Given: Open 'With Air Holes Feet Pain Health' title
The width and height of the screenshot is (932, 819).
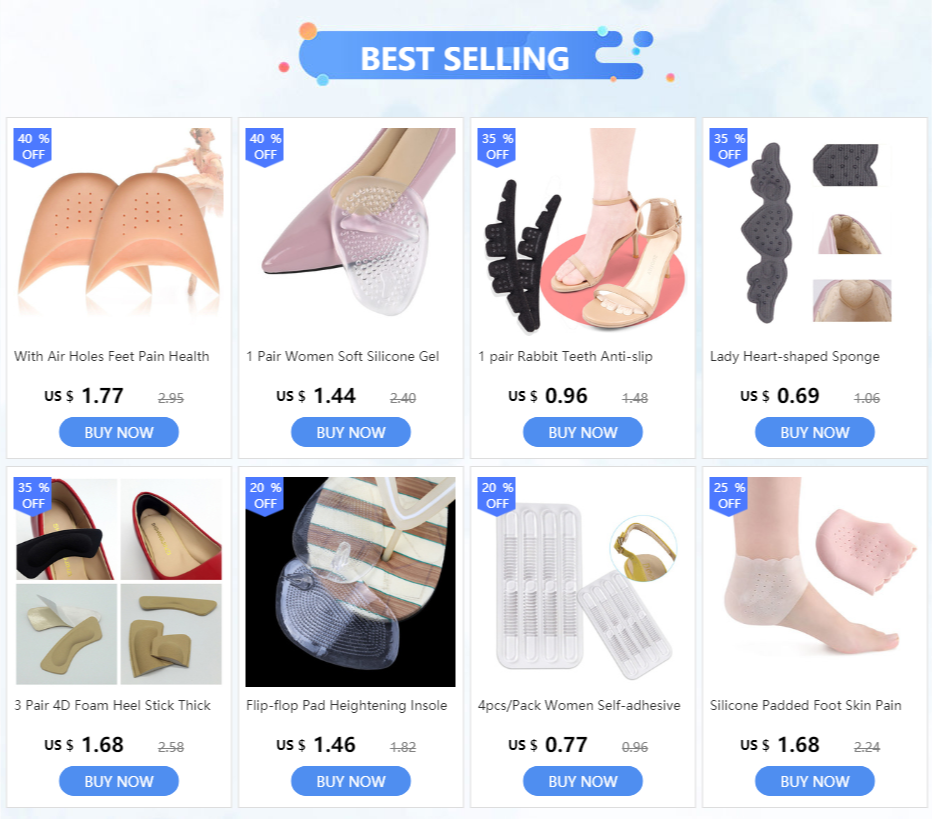Looking at the screenshot, I should tap(112, 357).
